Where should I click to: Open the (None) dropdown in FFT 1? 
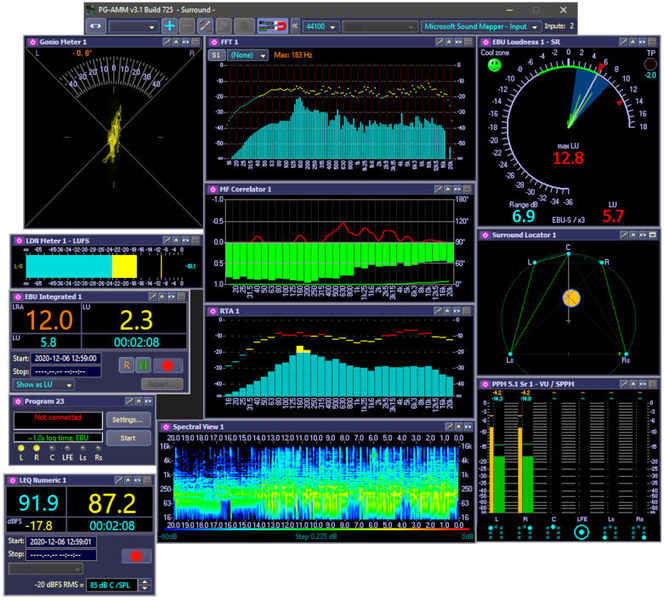coord(248,55)
